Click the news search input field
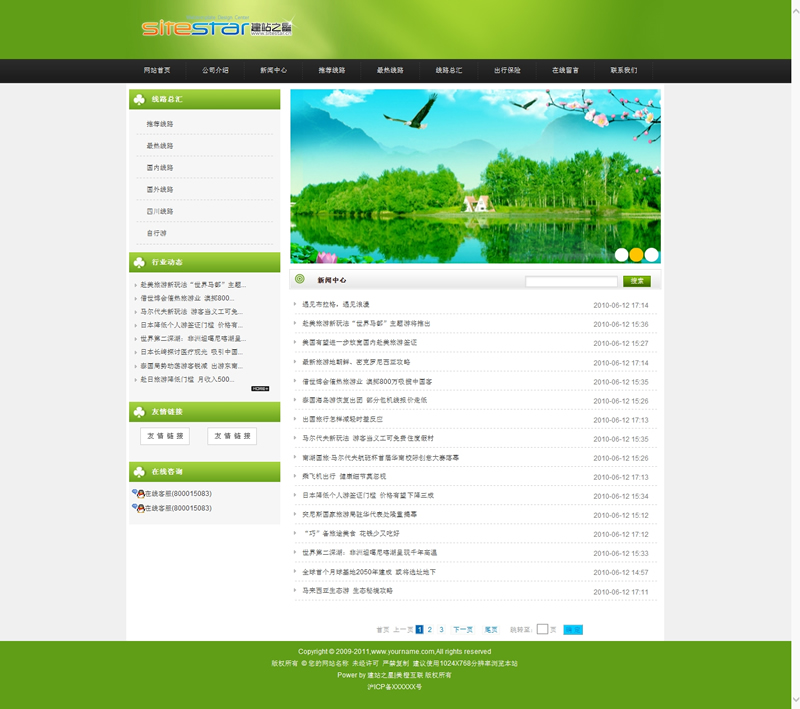This screenshot has width=800, height=709. click(x=571, y=281)
